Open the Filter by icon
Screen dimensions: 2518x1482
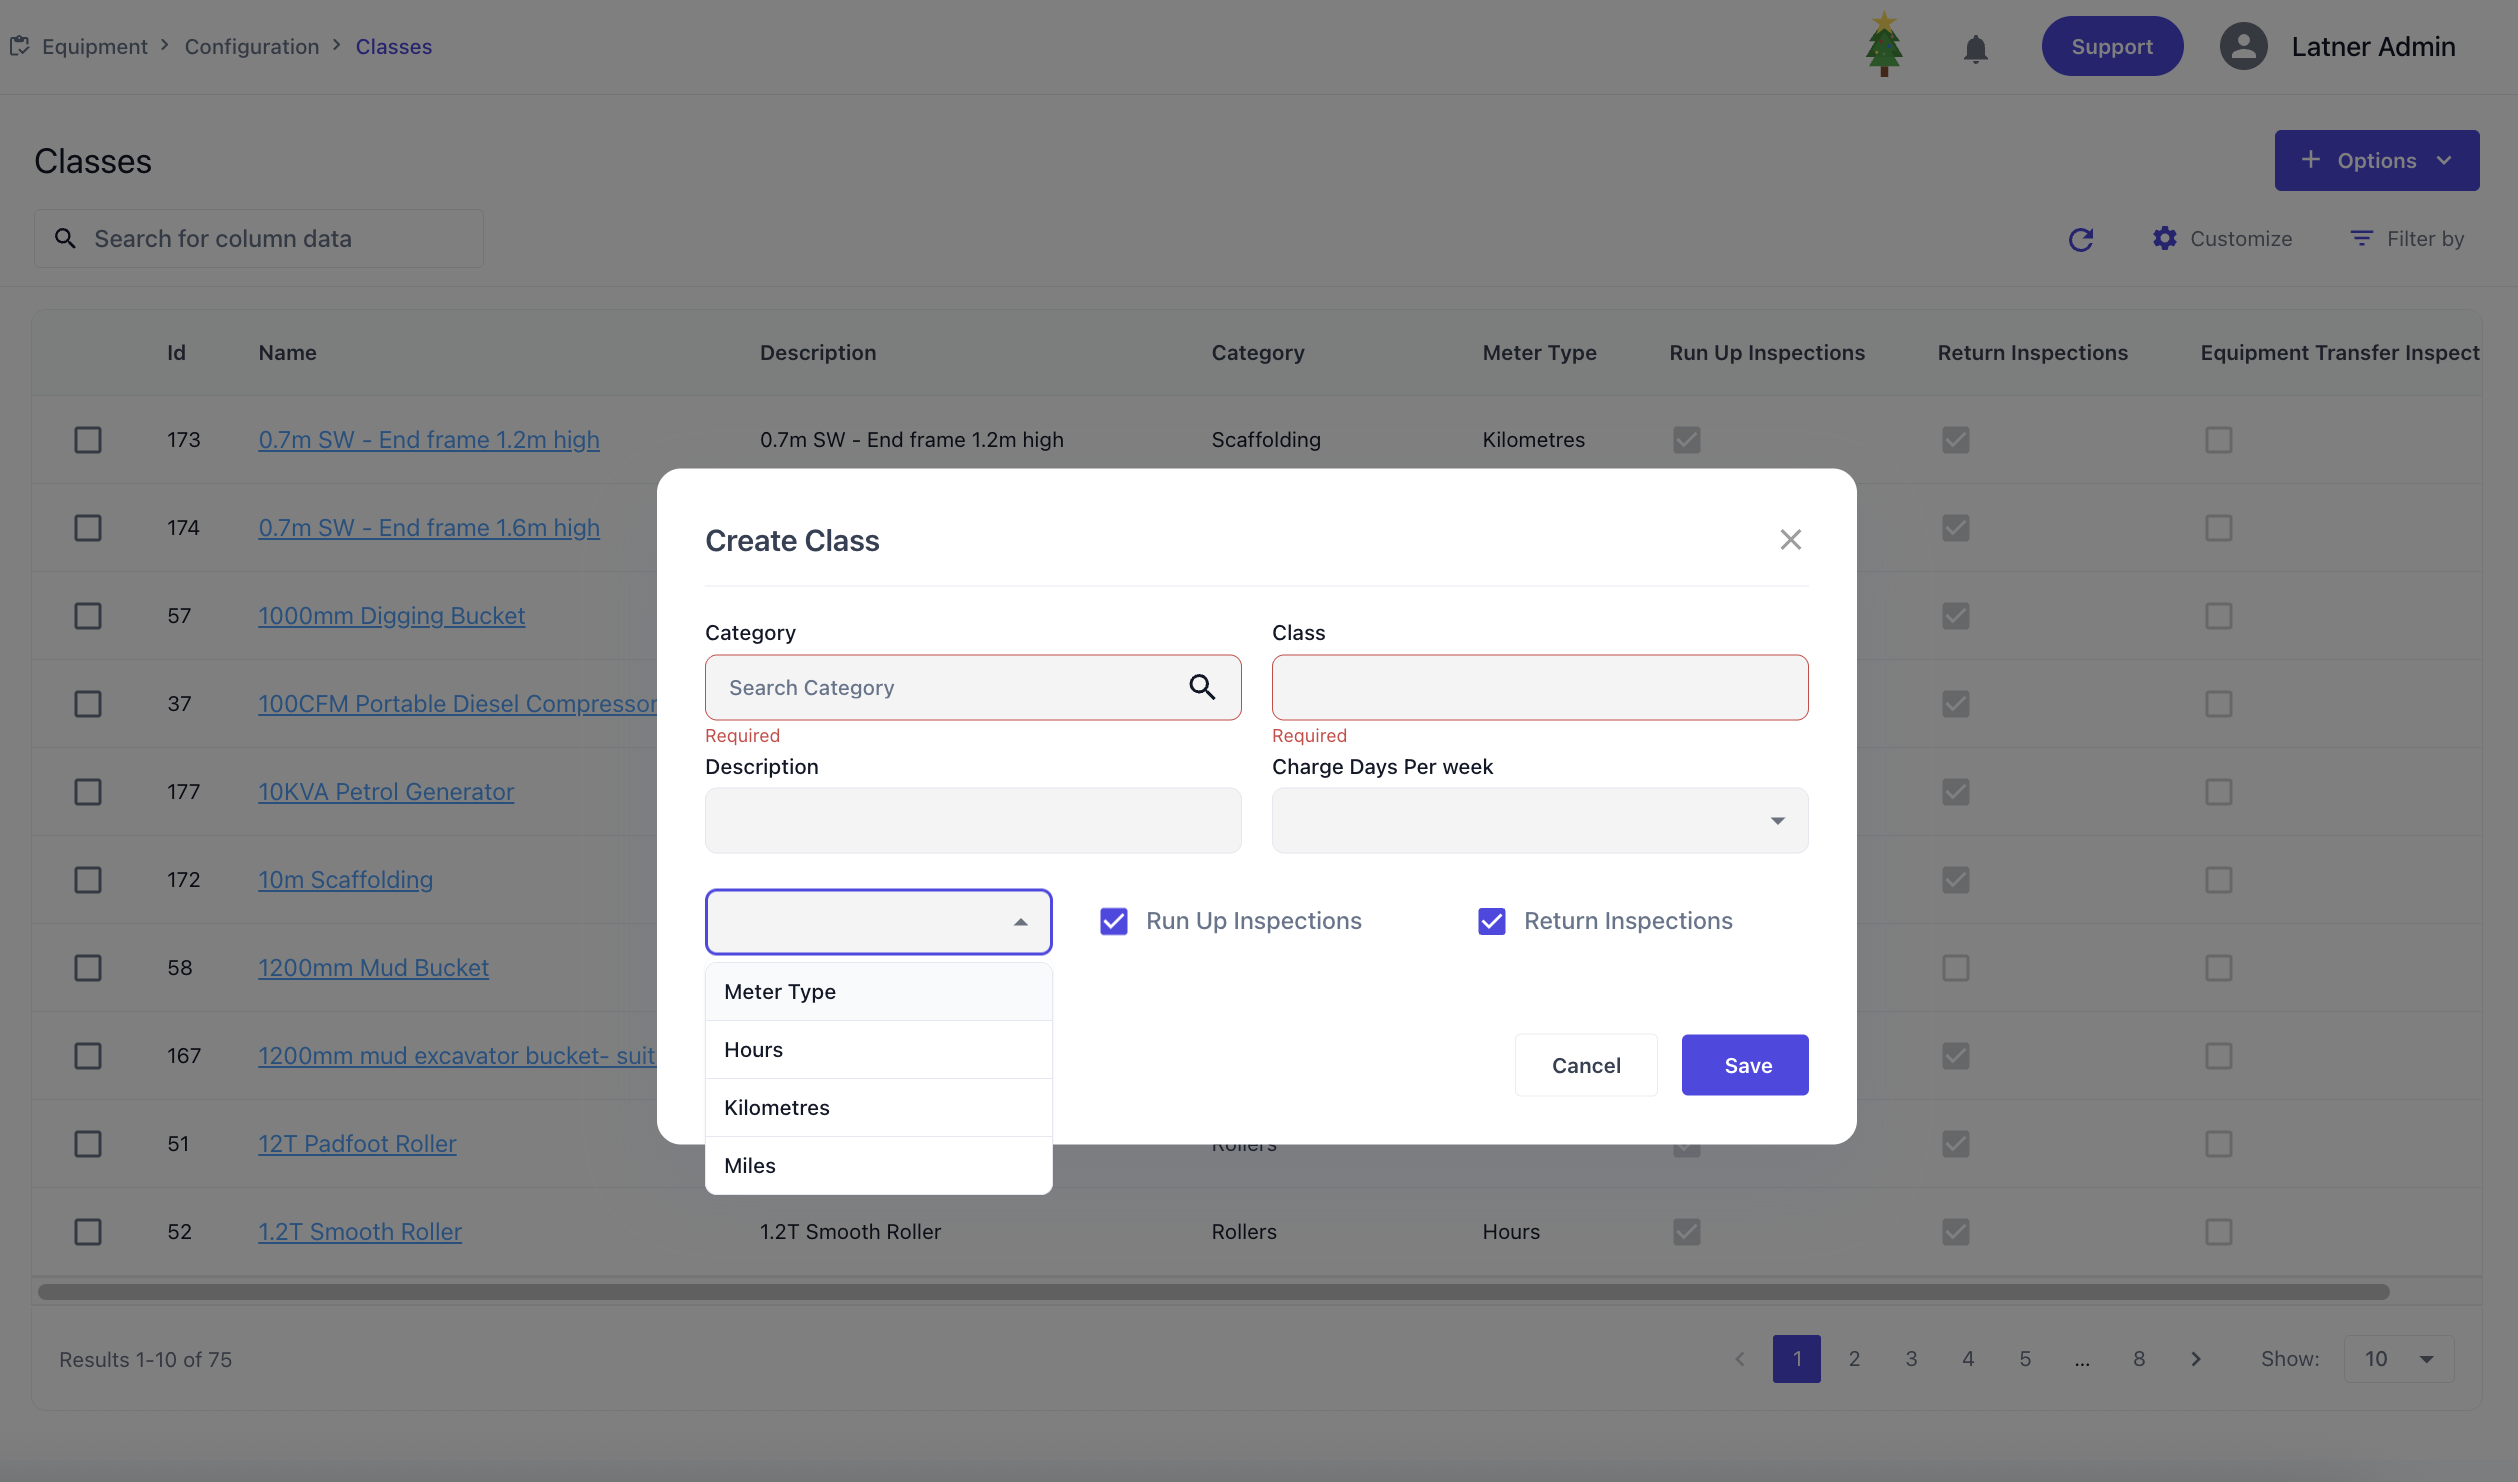(x=2362, y=239)
